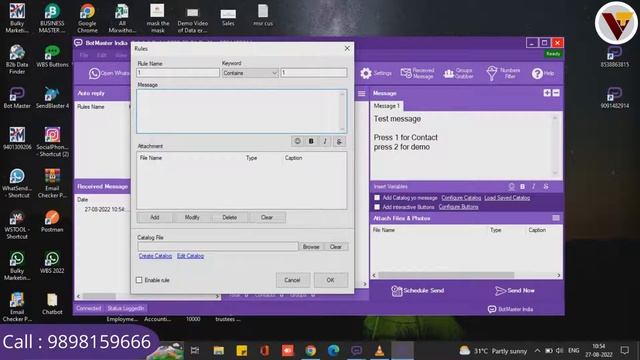Viewport: 640px width, 360px height.
Task: Open Edit Catalog link
Action: (x=190, y=256)
